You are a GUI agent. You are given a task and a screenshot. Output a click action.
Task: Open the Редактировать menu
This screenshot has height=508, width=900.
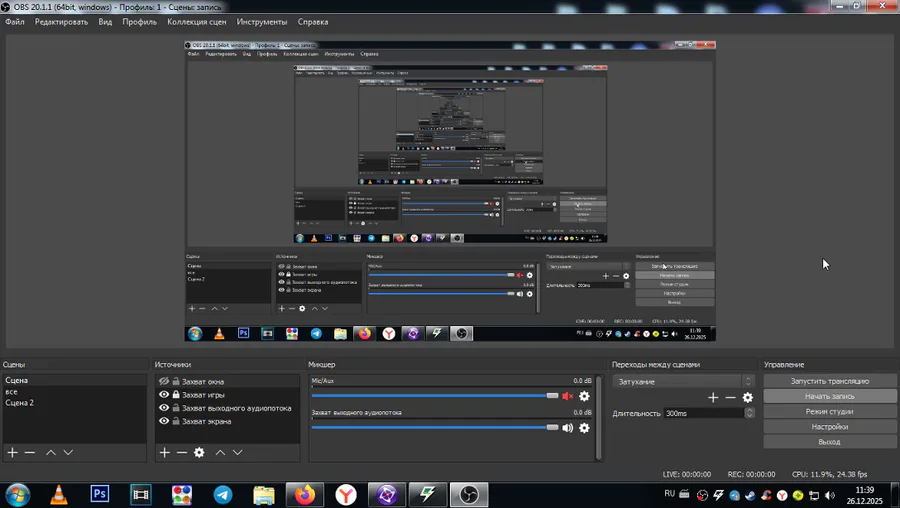61,22
